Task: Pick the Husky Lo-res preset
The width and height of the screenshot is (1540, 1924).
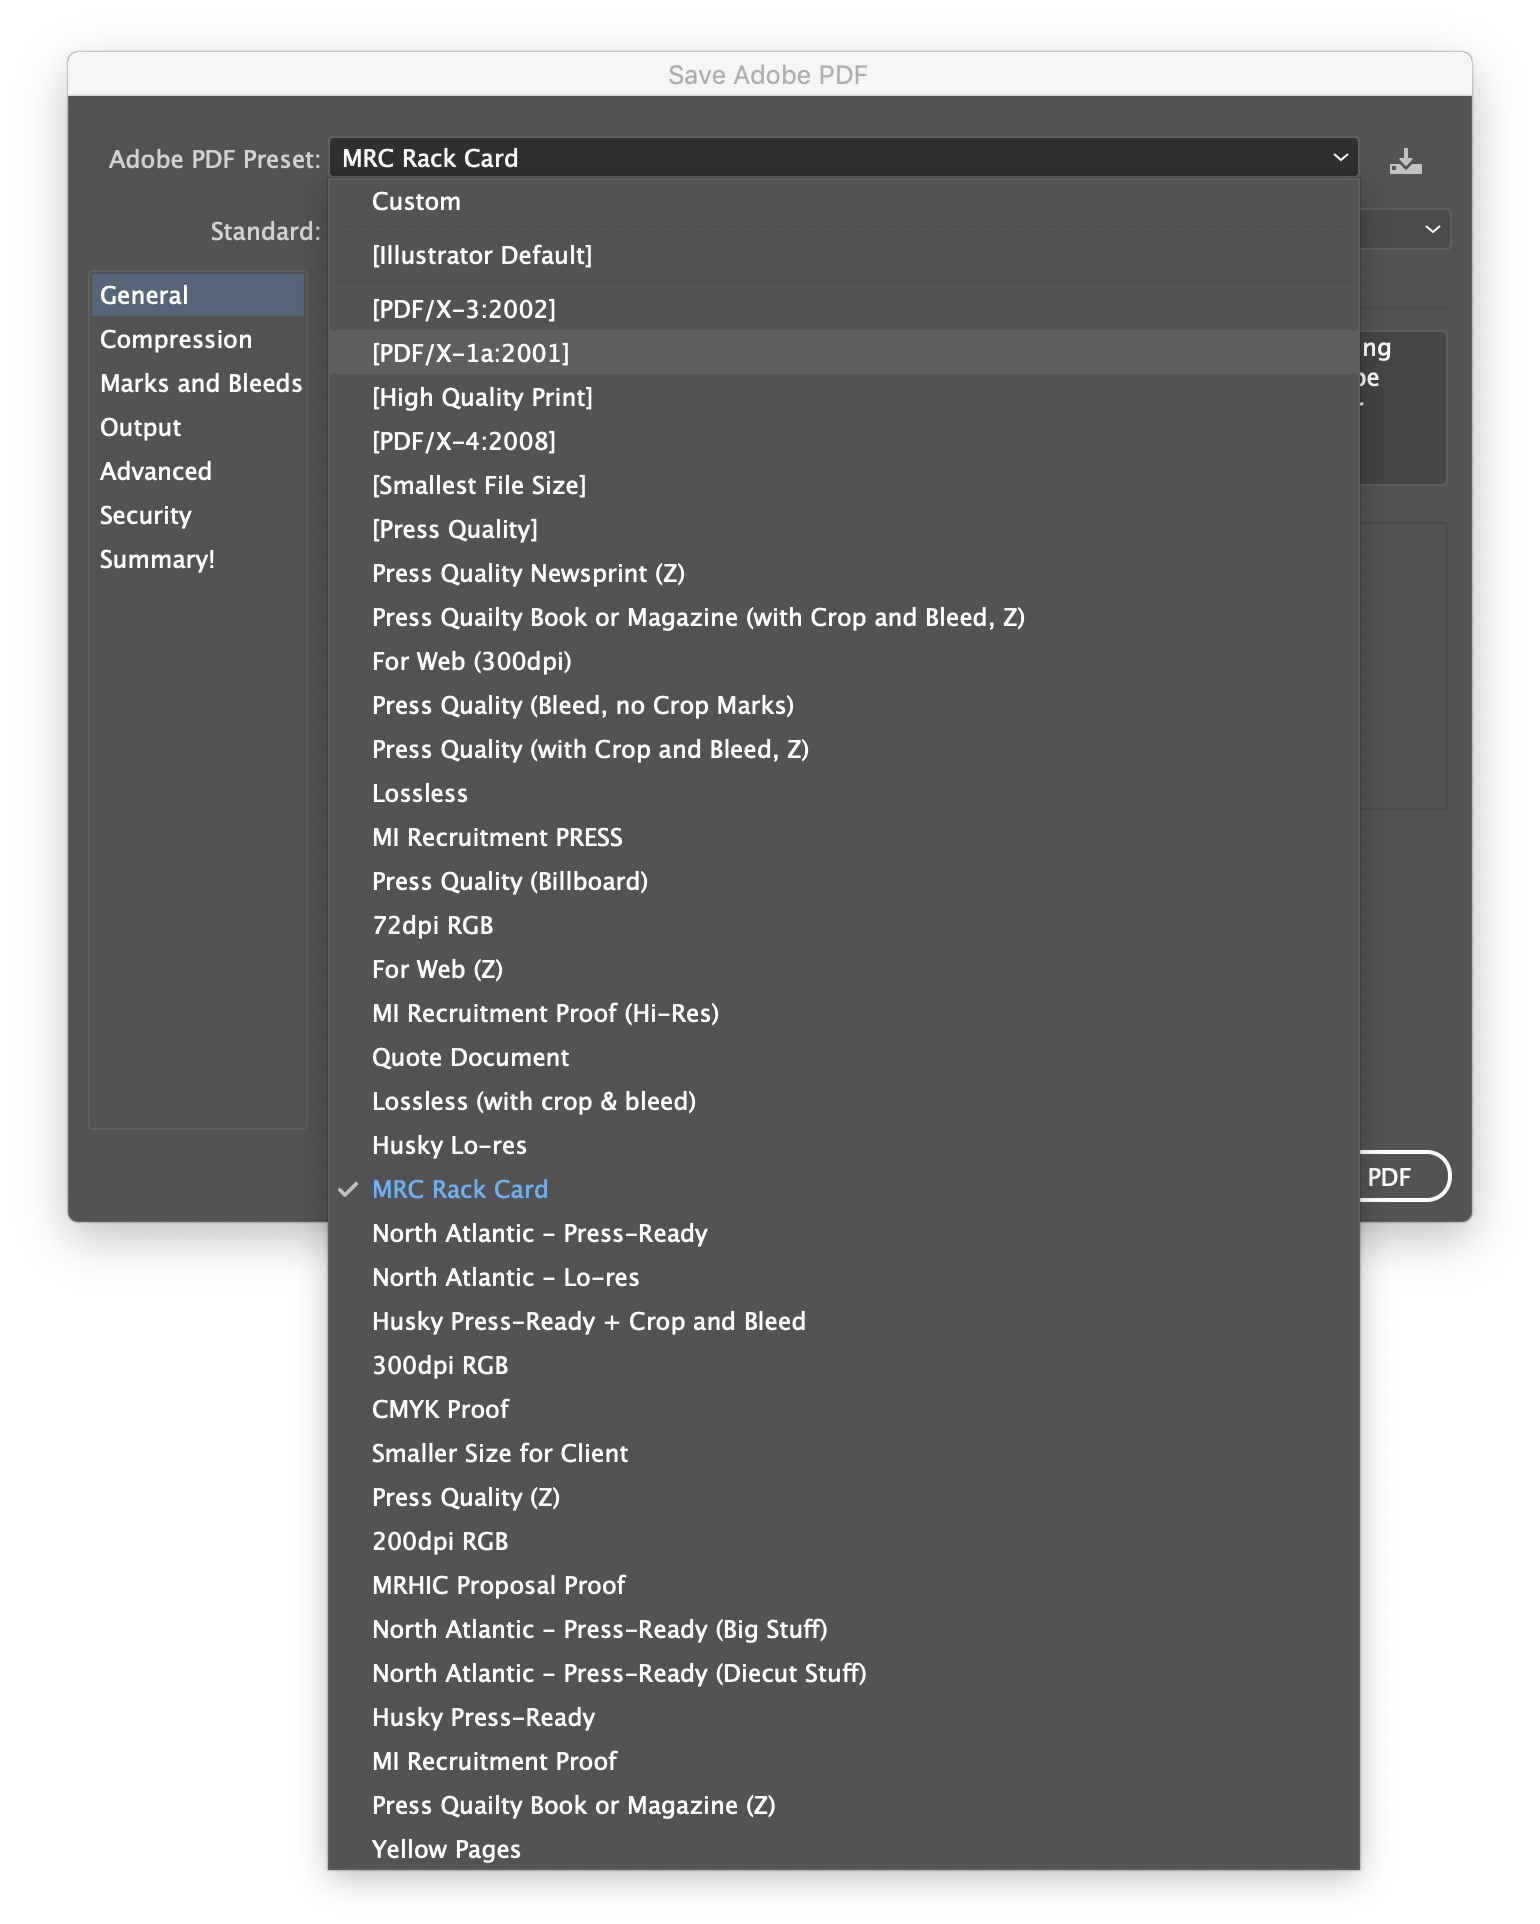Action: pyautogui.click(x=844, y=1145)
